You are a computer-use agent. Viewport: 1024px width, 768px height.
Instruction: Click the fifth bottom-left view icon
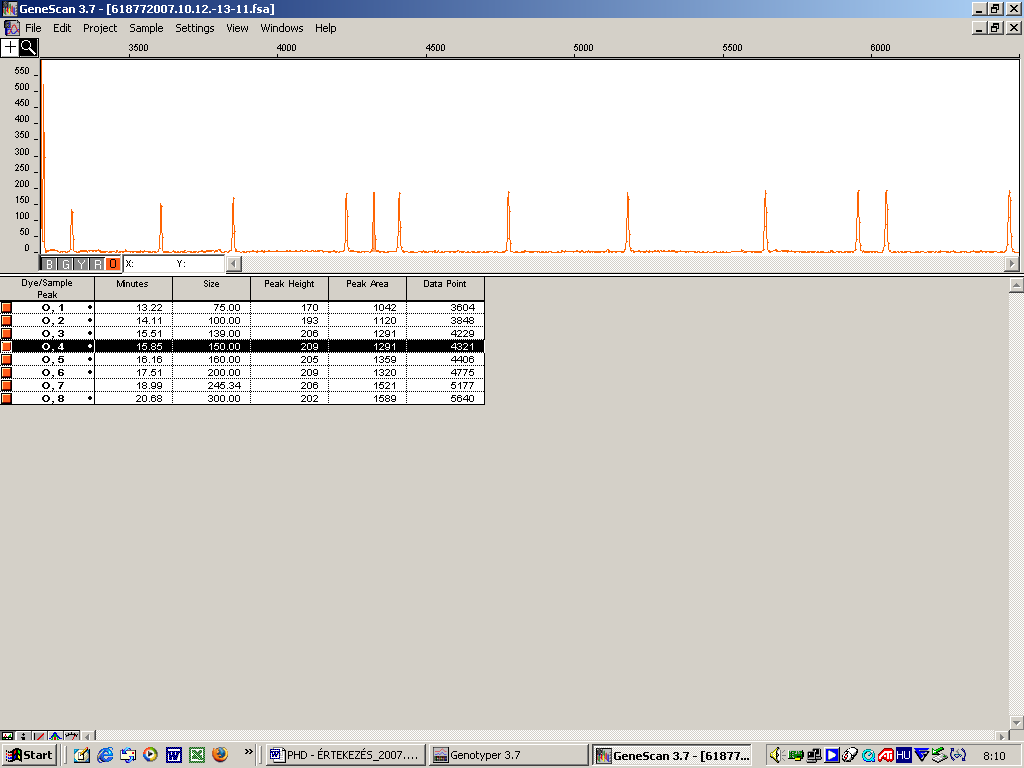72,737
